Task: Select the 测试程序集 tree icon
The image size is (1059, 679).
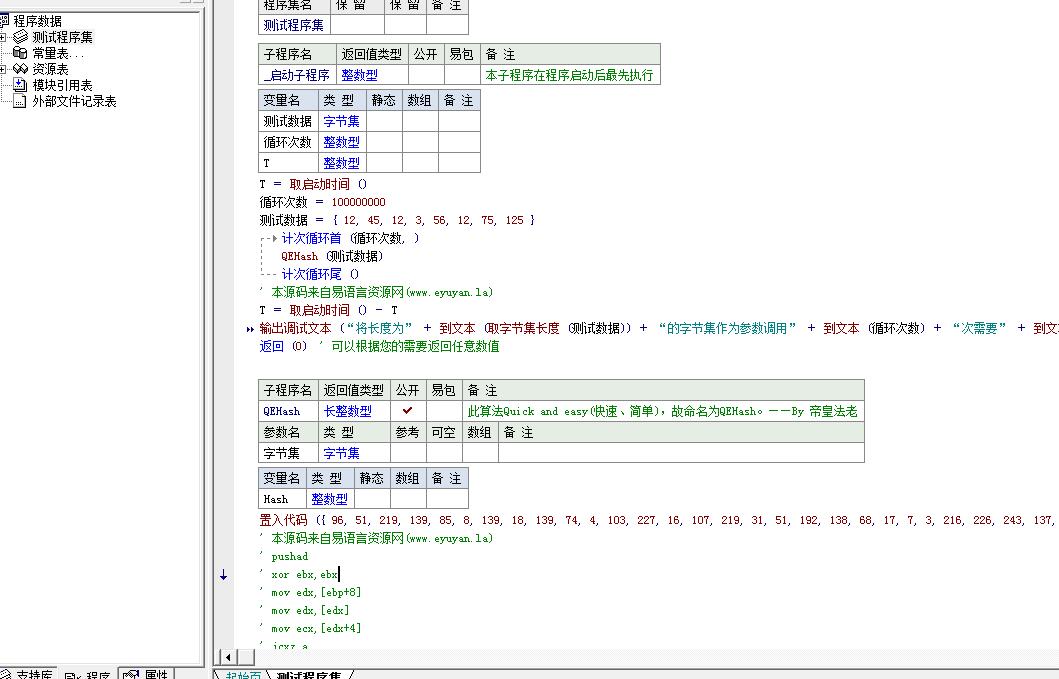Action: coord(20,36)
